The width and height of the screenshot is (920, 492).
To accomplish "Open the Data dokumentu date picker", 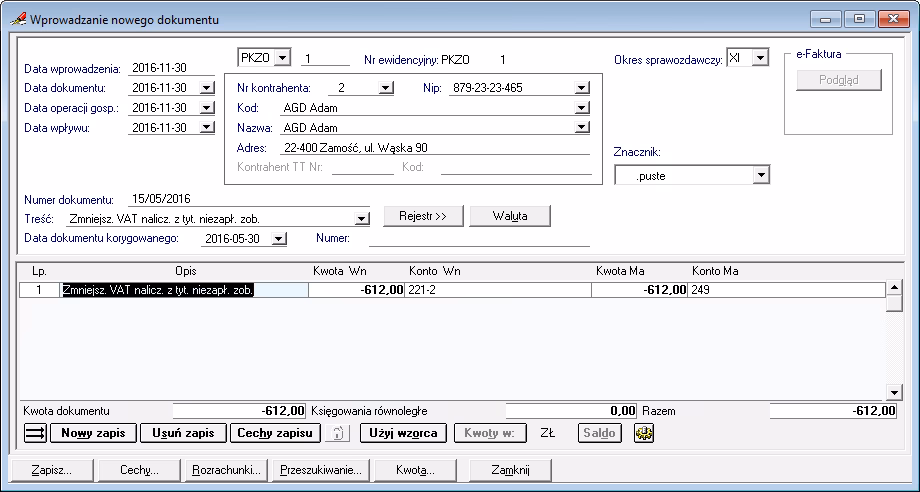I will pos(207,88).
